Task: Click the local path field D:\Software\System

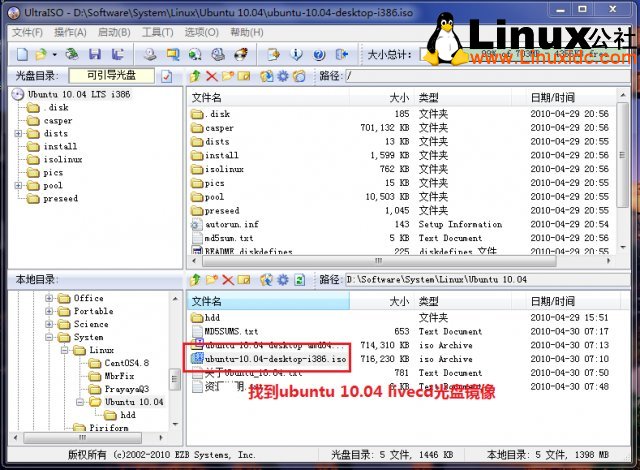Action: pyautogui.click(x=488, y=280)
